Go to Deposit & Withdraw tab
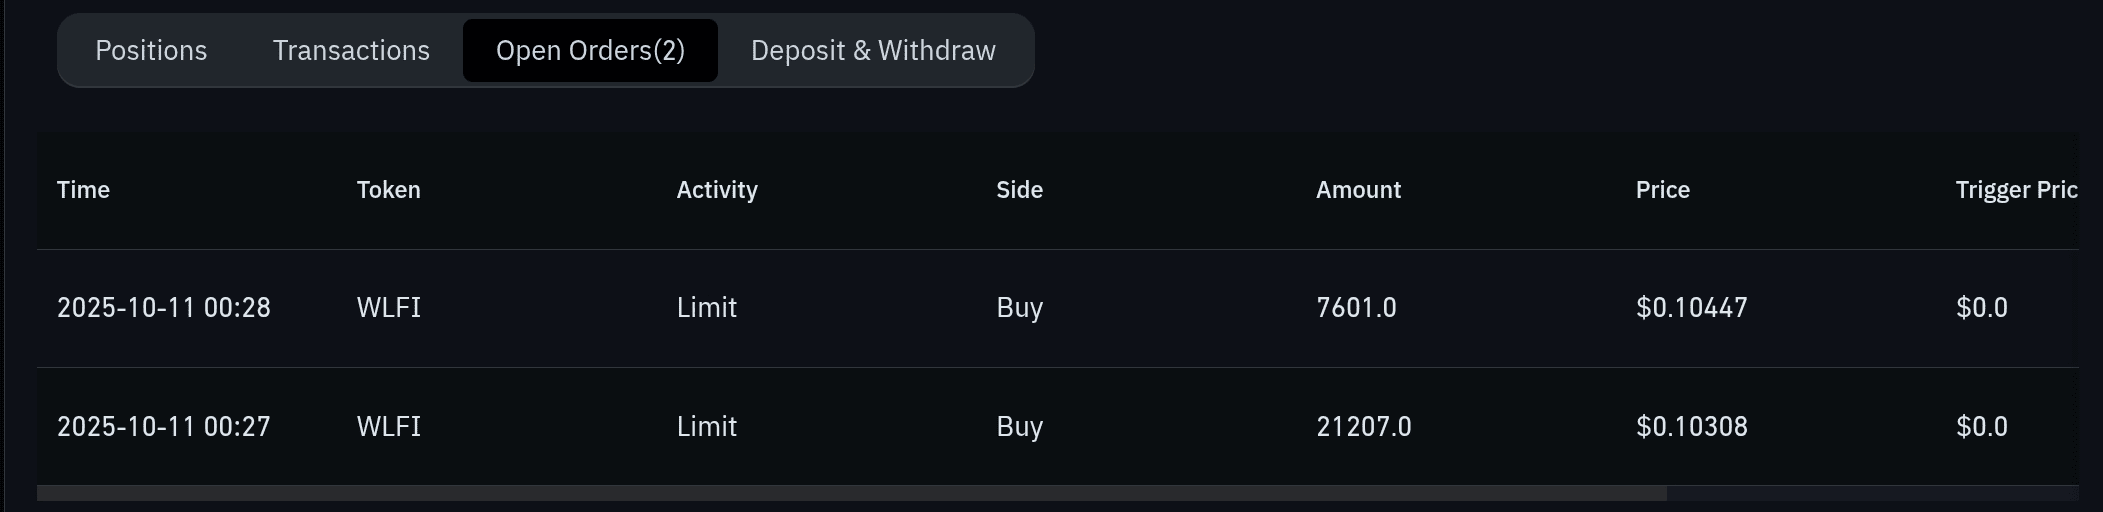Screen dimensions: 2103x512 [x=873, y=51]
